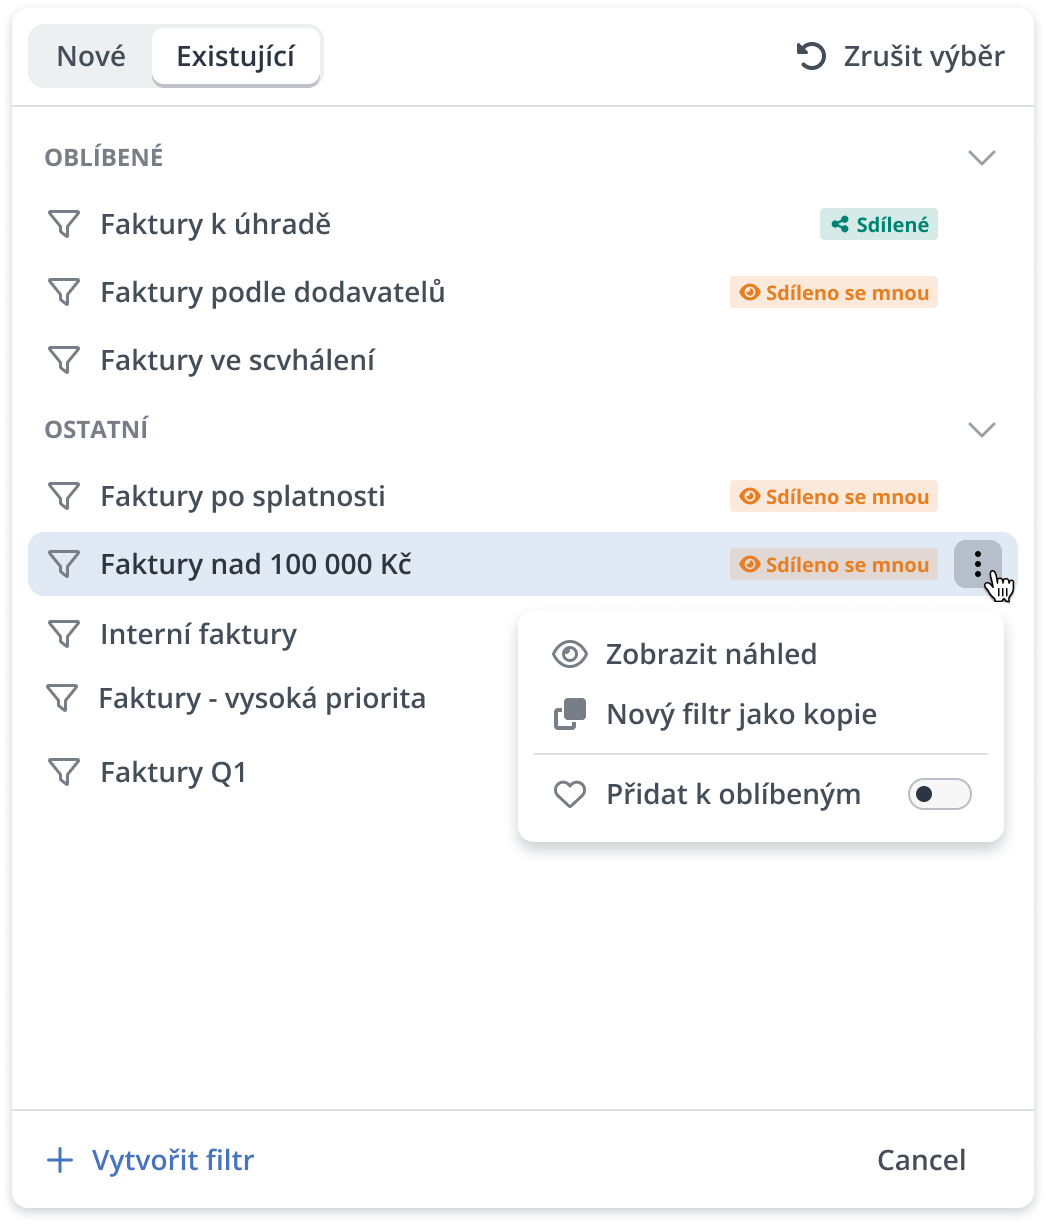Click the heart icon in the context menu
The width and height of the screenshot is (1046, 1224).
click(x=570, y=795)
